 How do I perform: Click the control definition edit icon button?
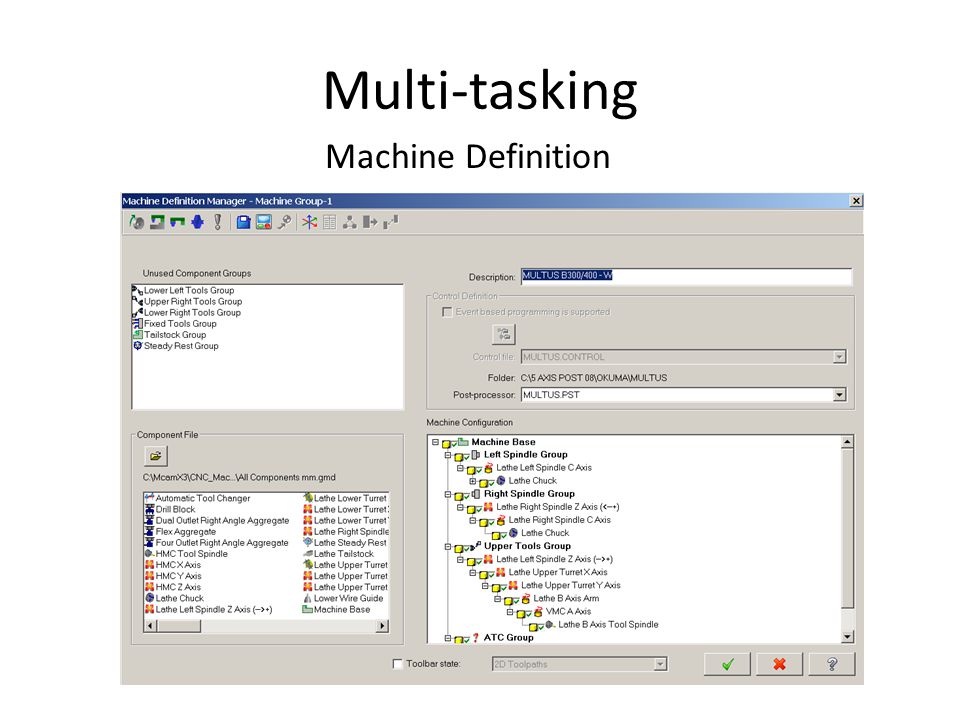[503, 334]
